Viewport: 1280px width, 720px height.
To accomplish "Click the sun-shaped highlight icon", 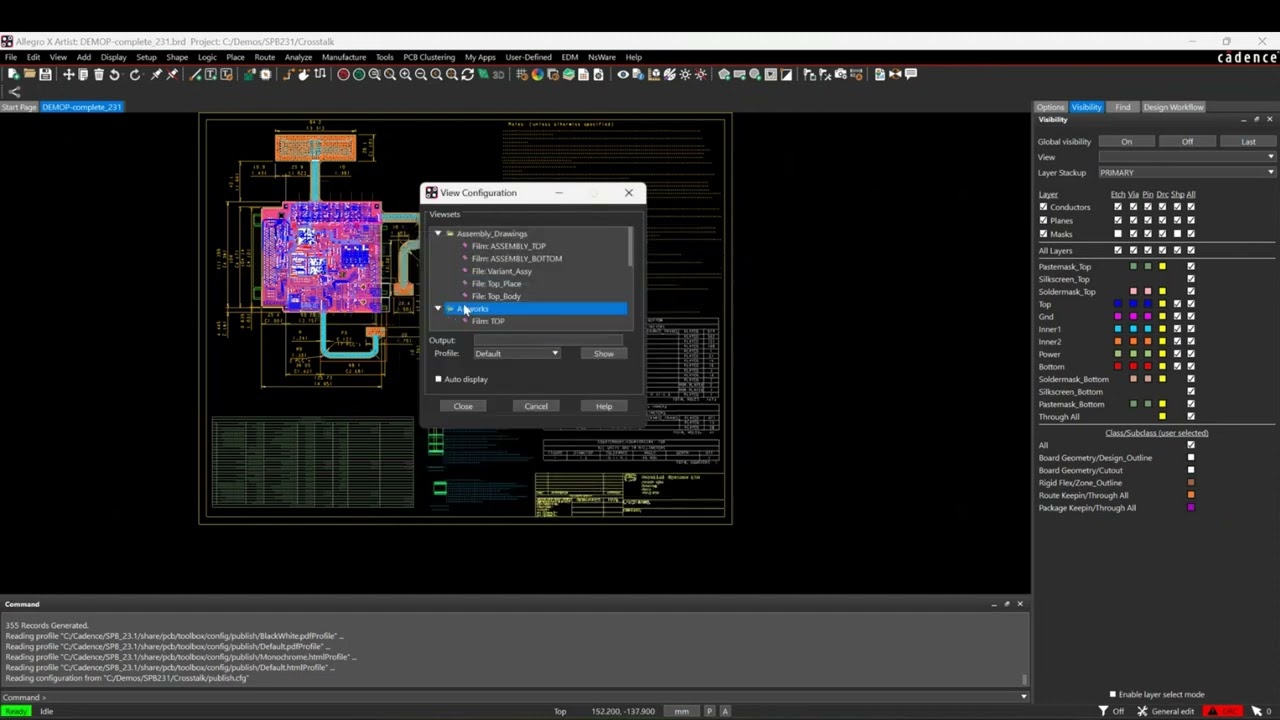I will (x=685, y=74).
